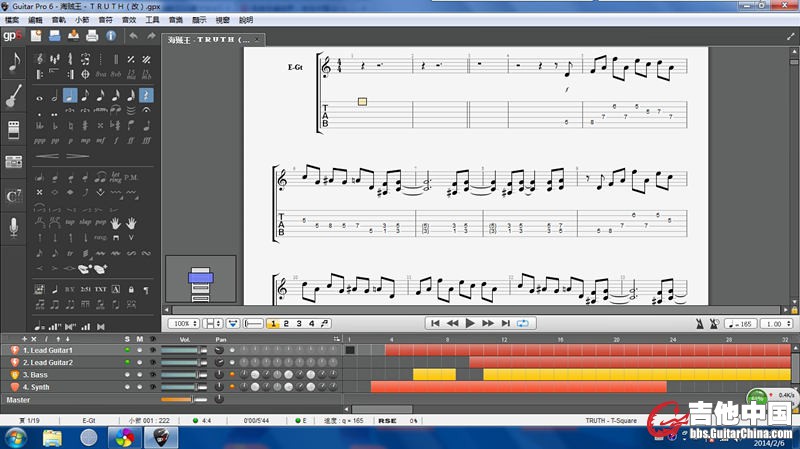This screenshot has height=449, width=800.
Task: Adjust Lead Guitar1 volume slider
Action: coord(184,350)
